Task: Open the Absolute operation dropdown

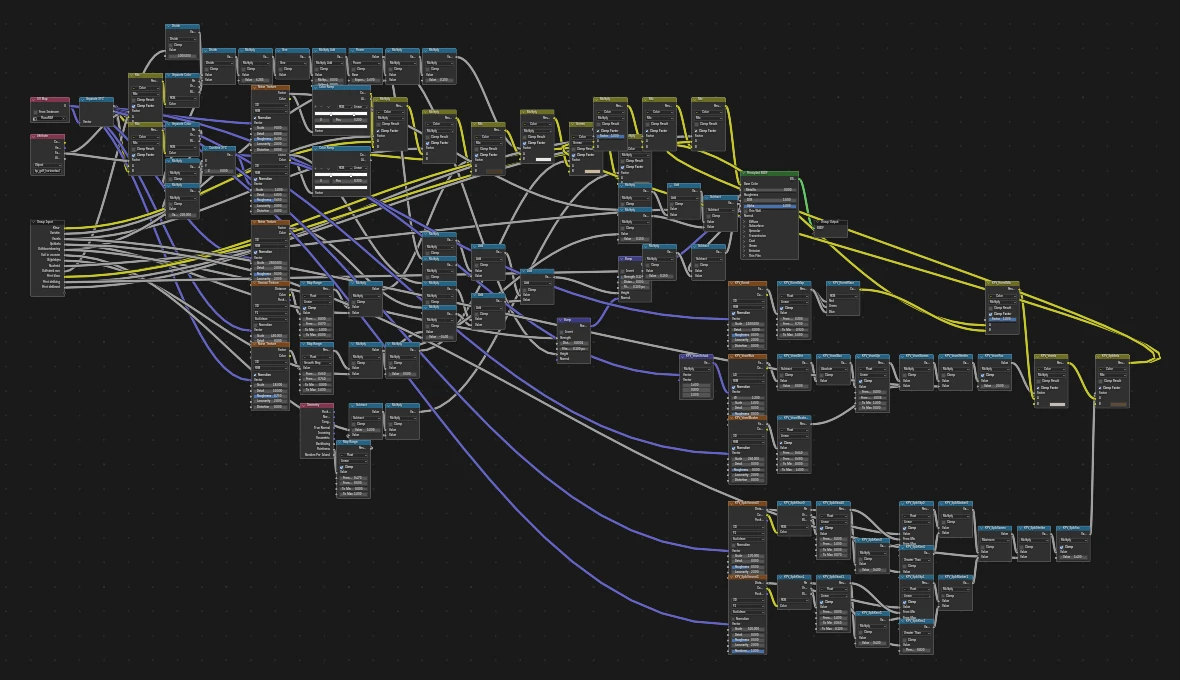Action: point(834,369)
